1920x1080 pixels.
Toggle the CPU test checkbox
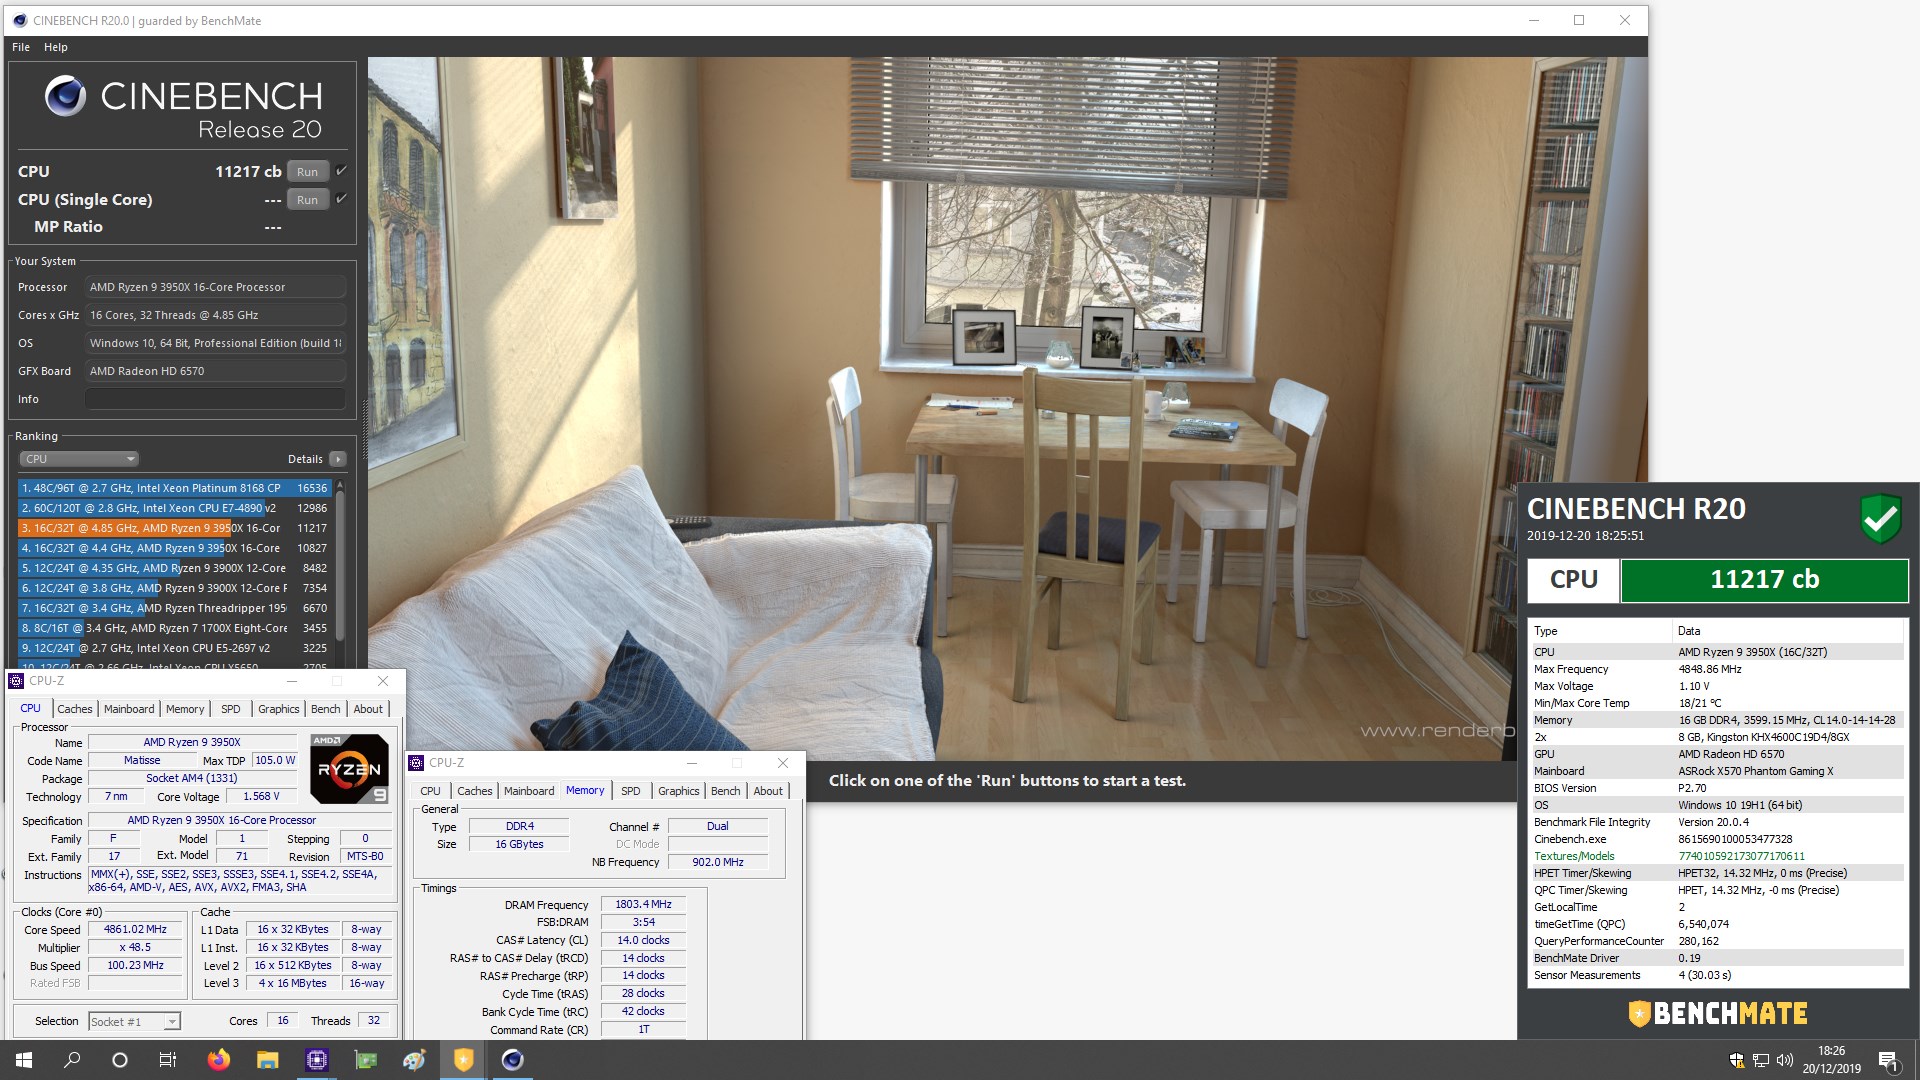[x=341, y=171]
